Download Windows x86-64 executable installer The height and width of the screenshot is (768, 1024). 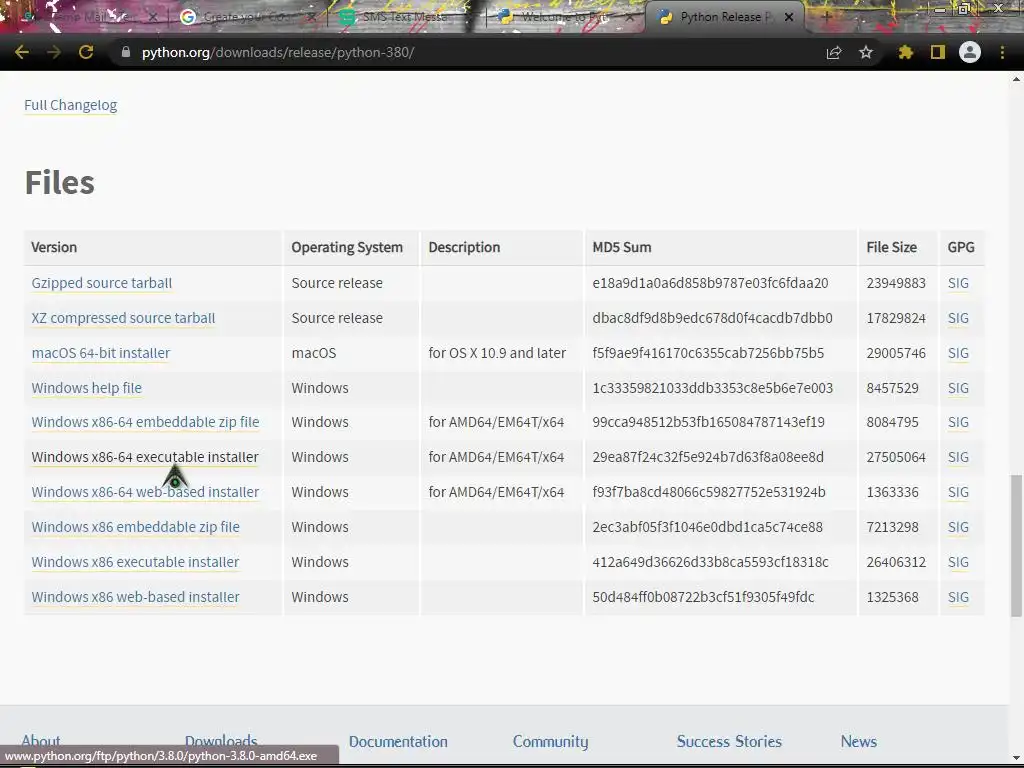[x=145, y=457]
